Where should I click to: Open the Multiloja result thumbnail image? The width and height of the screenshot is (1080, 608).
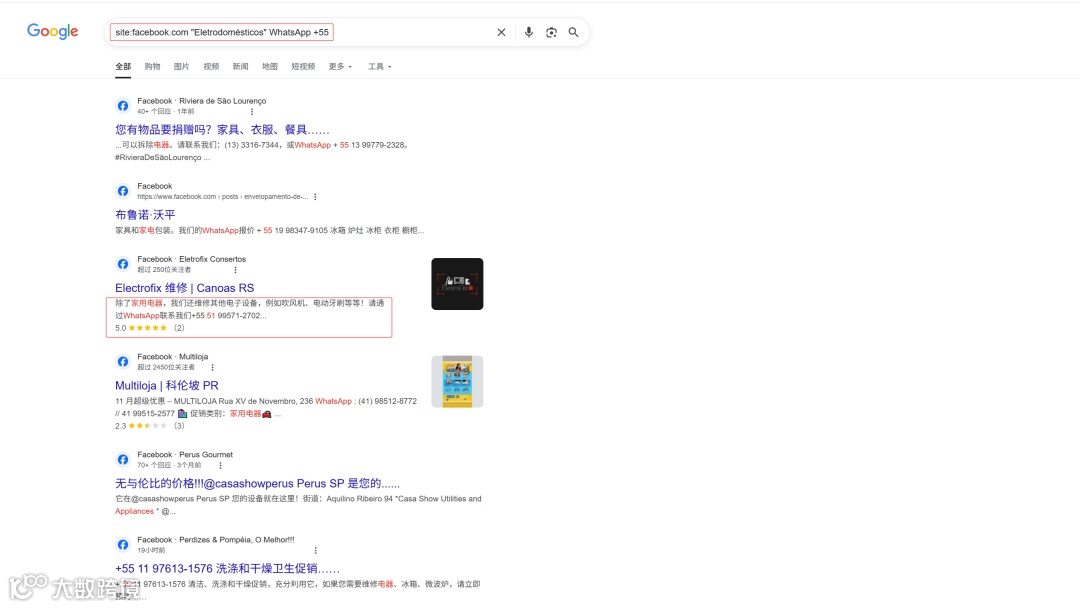(x=457, y=381)
